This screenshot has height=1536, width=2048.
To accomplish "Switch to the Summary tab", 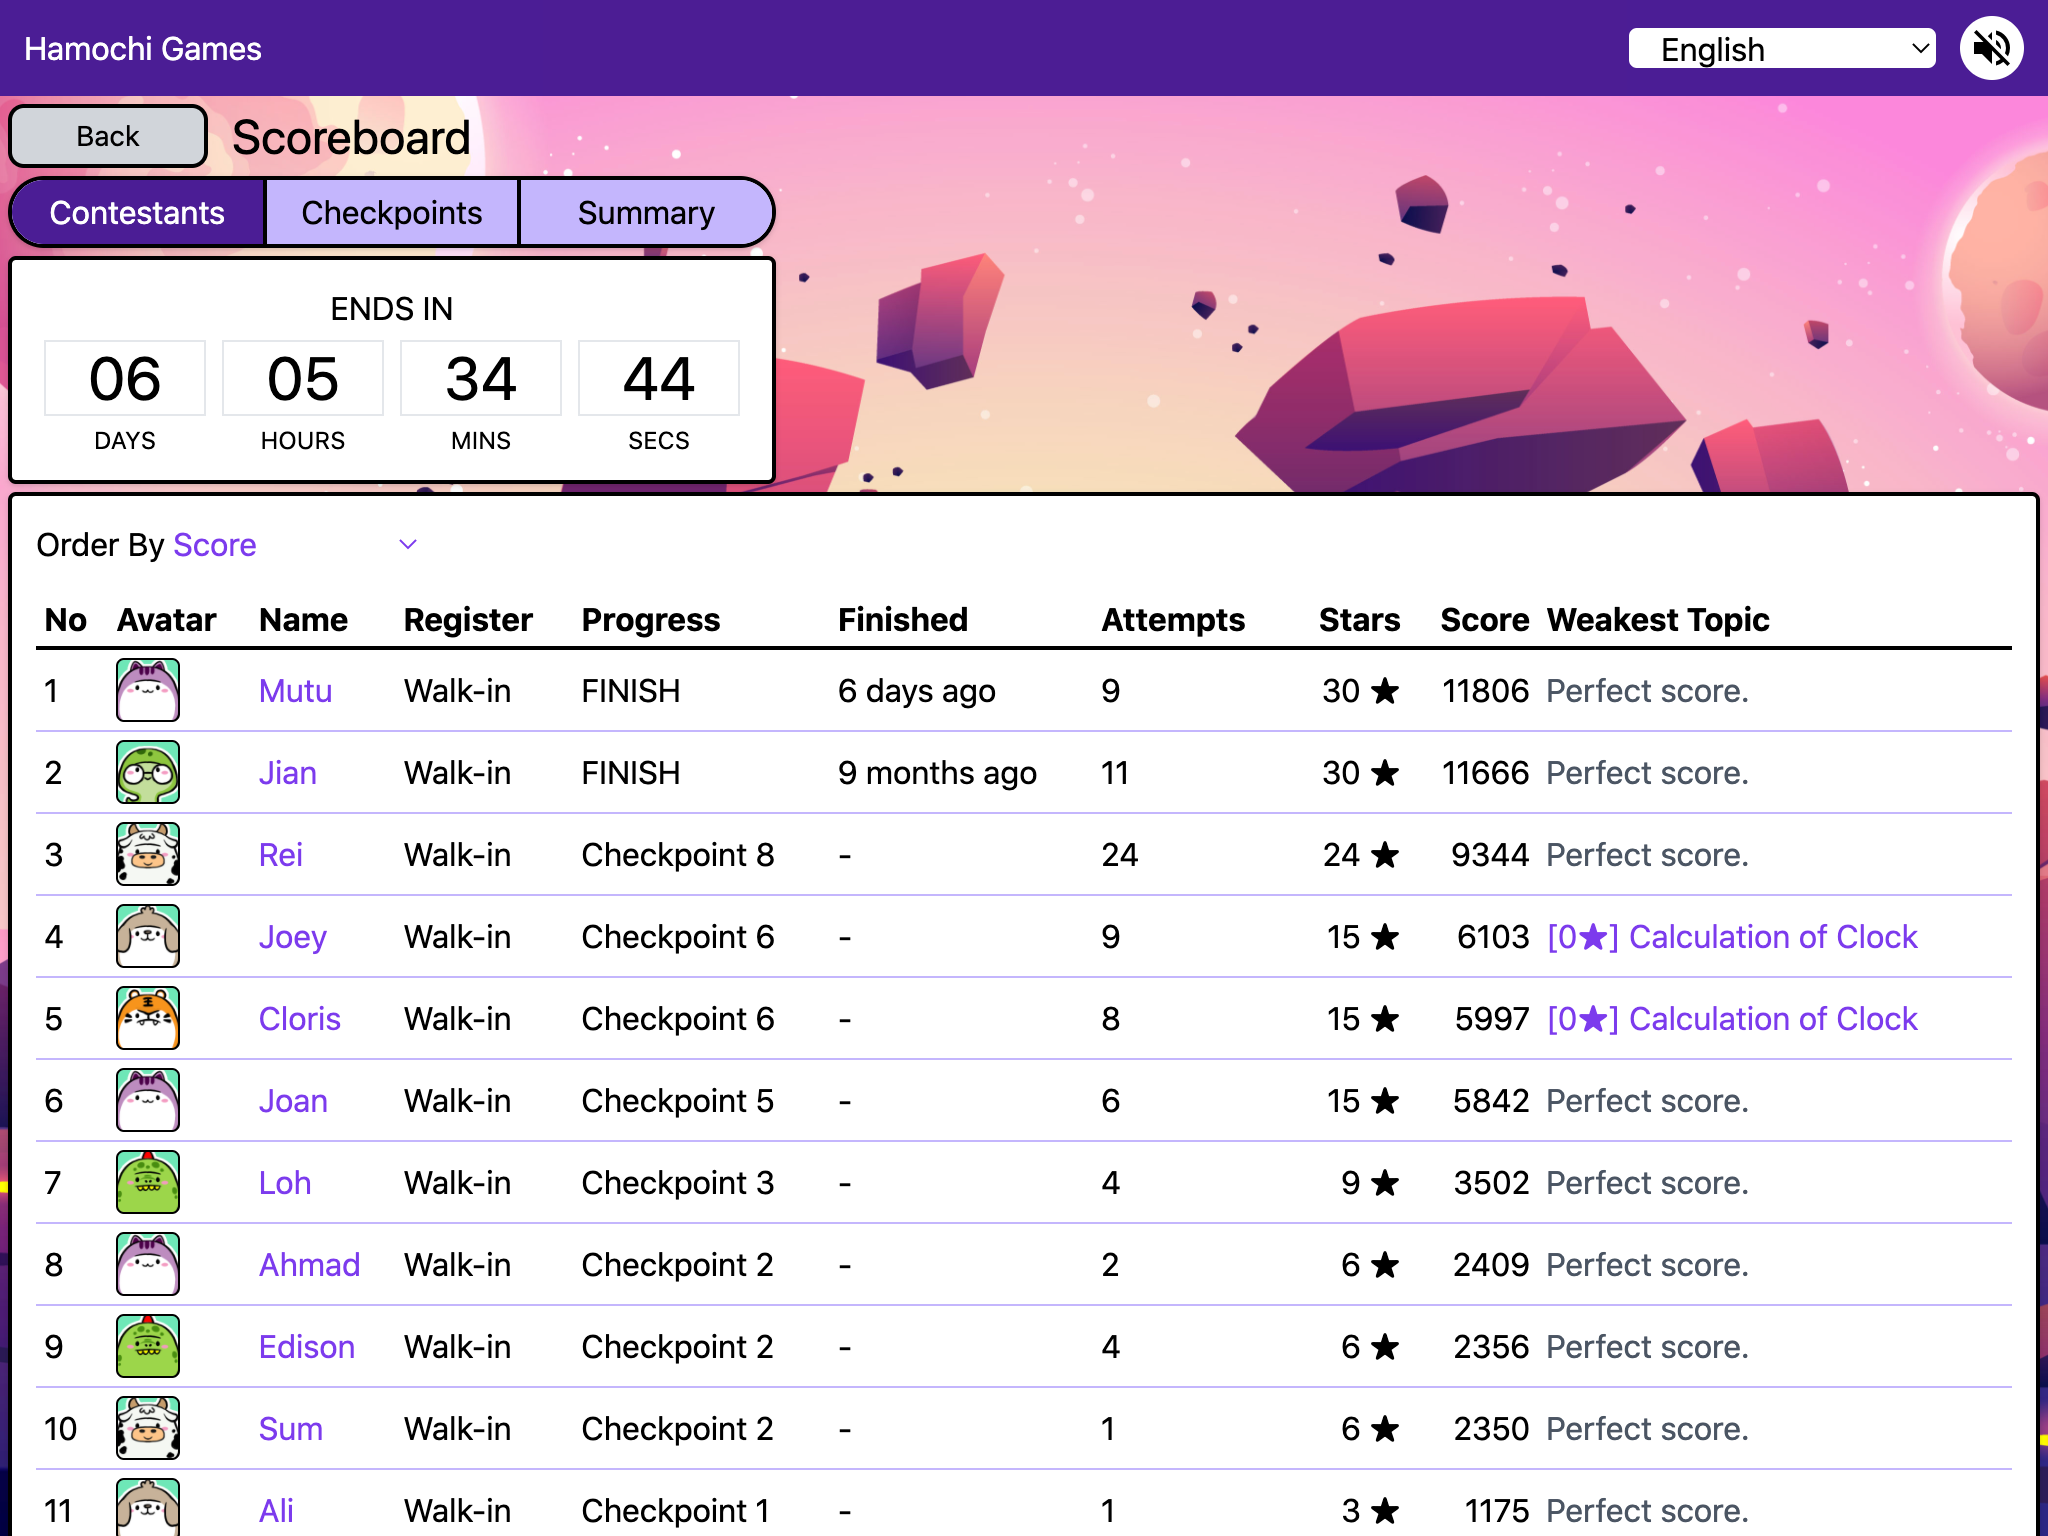I will [646, 213].
